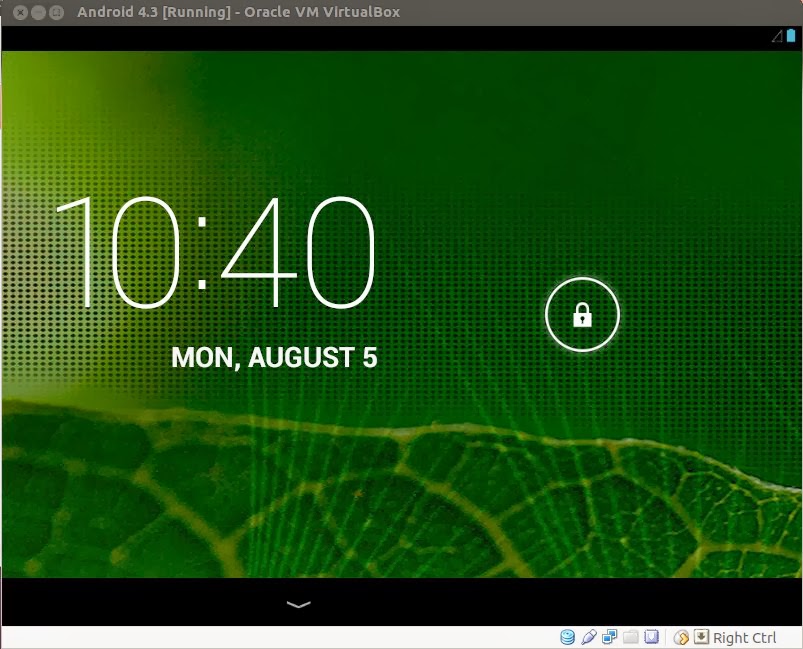Expand the bottom chevron arrow handle
The image size is (803, 649).
coord(298,604)
